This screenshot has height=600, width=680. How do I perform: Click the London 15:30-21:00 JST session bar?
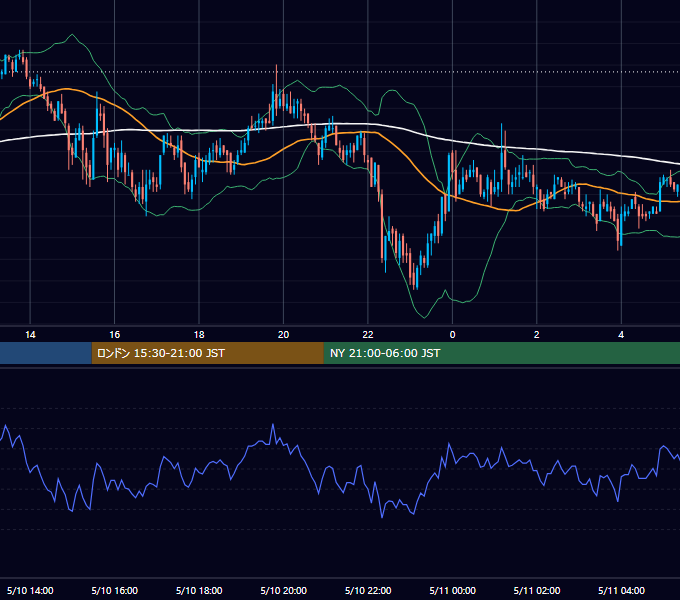(x=207, y=353)
